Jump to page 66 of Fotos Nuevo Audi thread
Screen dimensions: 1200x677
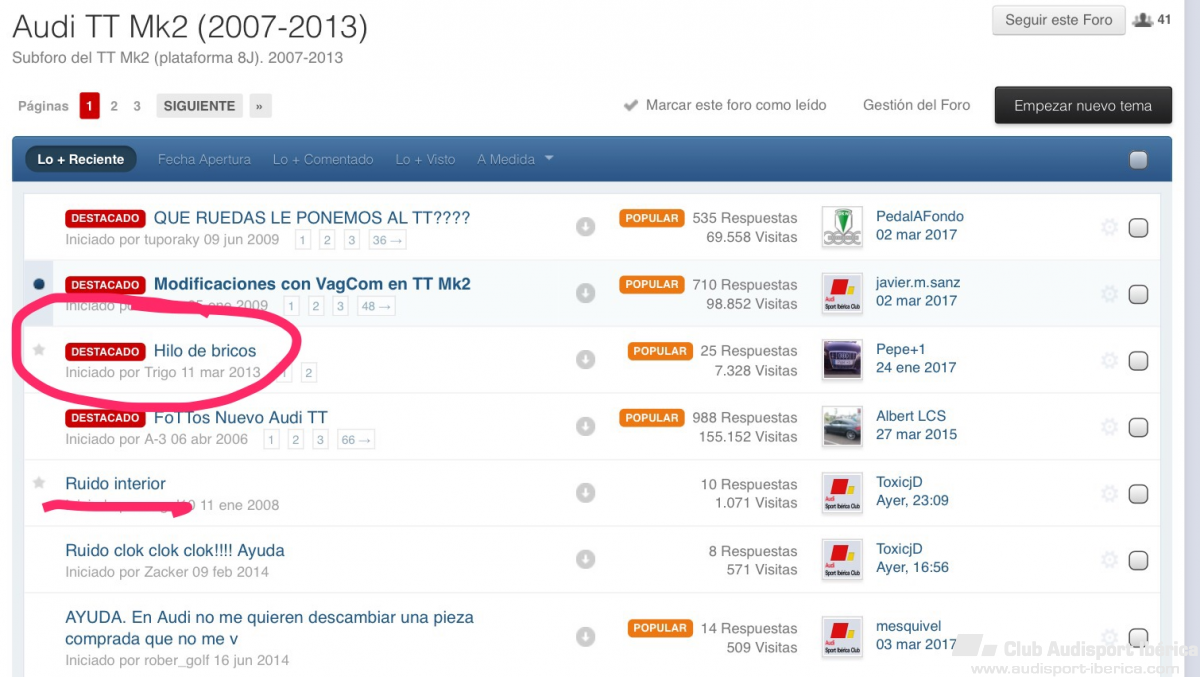357,439
